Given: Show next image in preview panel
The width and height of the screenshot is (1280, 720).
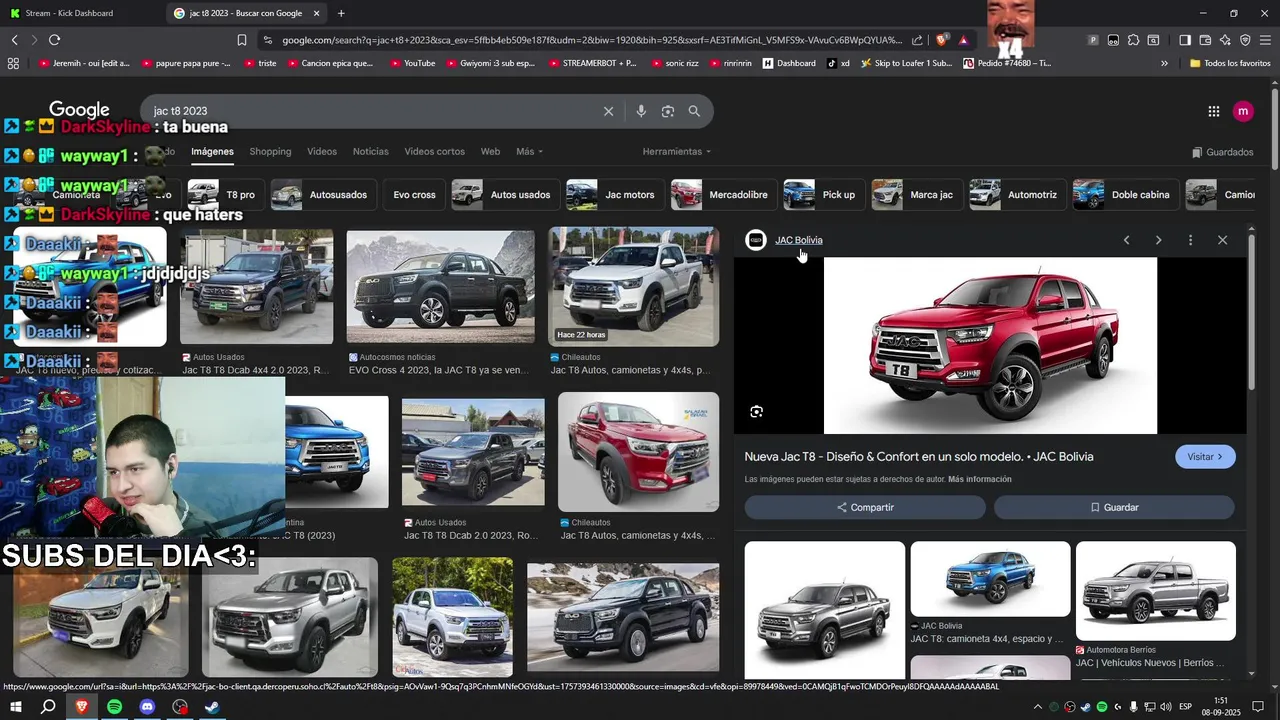Looking at the screenshot, I should coord(1158,240).
